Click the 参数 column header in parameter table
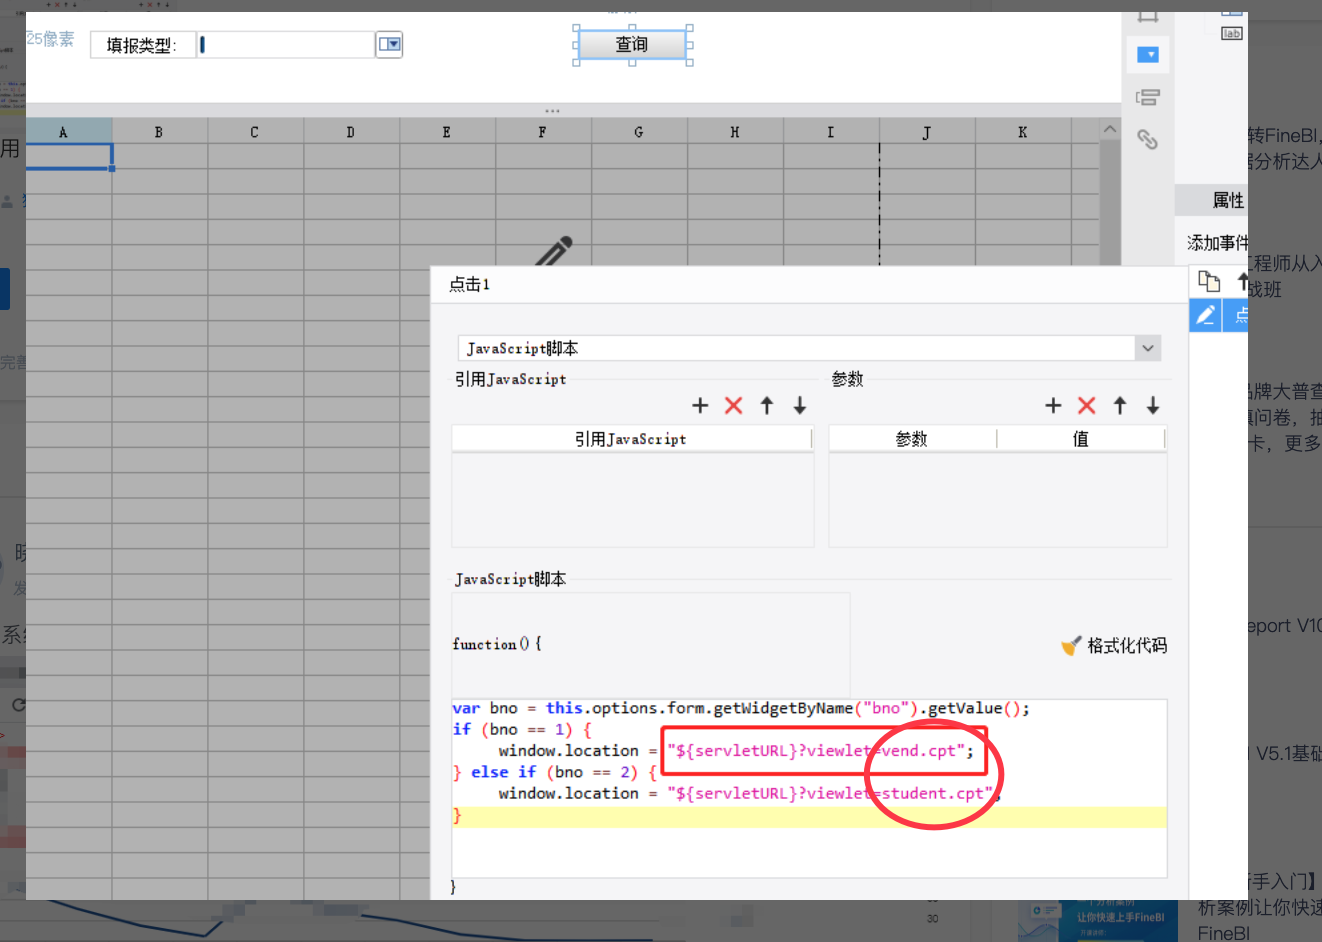This screenshot has height=942, width=1322. click(x=912, y=439)
